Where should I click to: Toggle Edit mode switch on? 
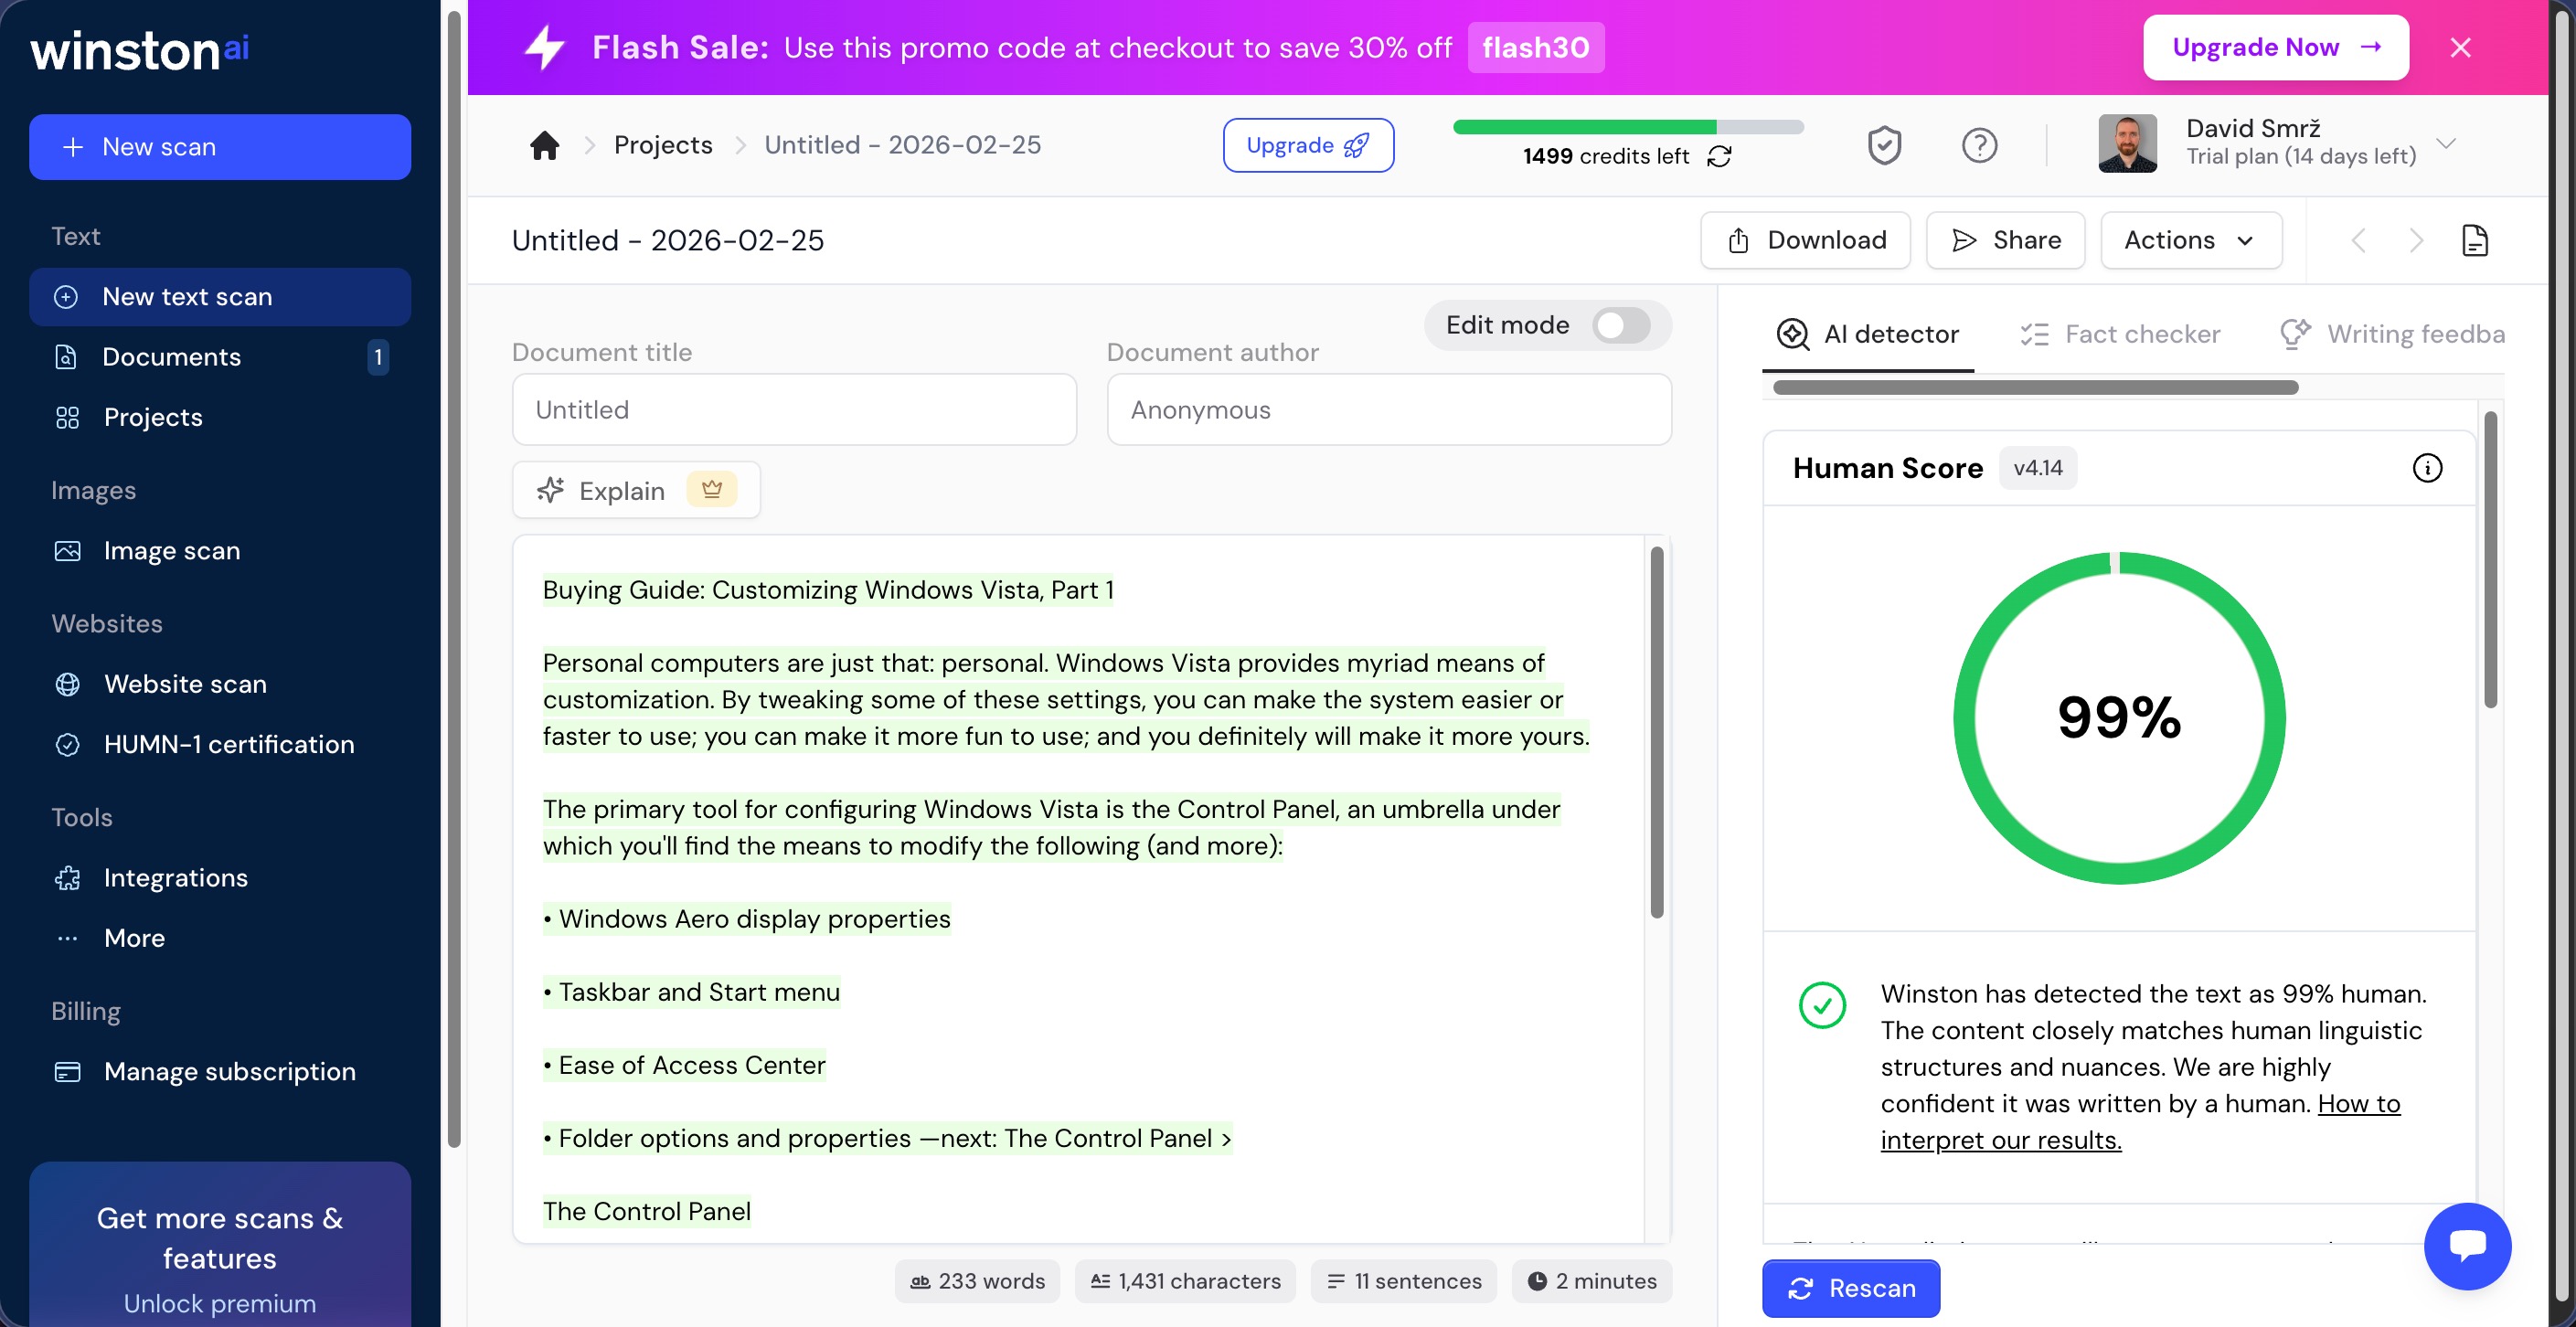click(1621, 325)
